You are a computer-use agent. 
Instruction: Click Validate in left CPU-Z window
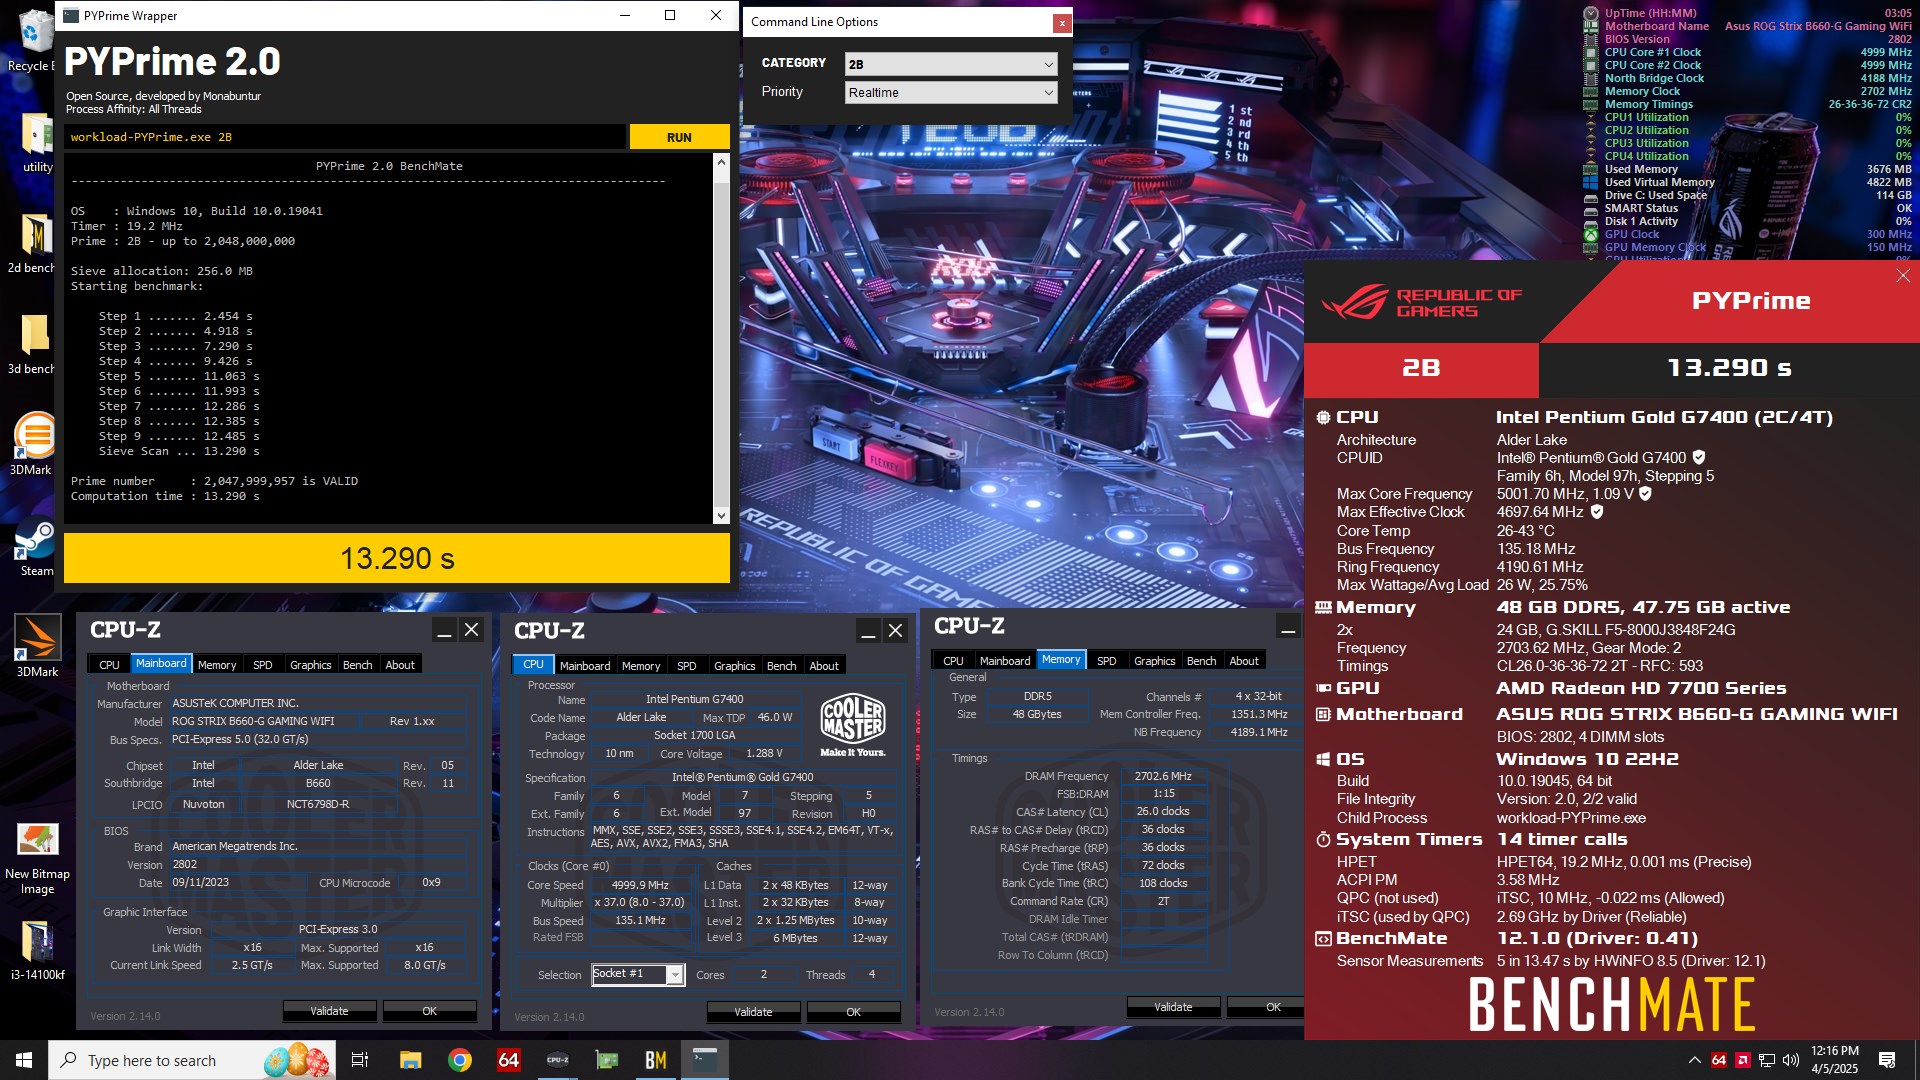pyautogui.click(x=329, y=1011)
